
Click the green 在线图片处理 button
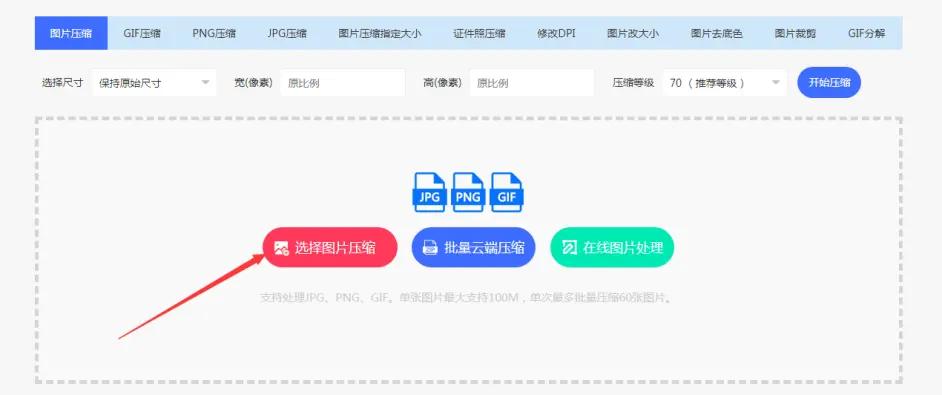(612, 247)
